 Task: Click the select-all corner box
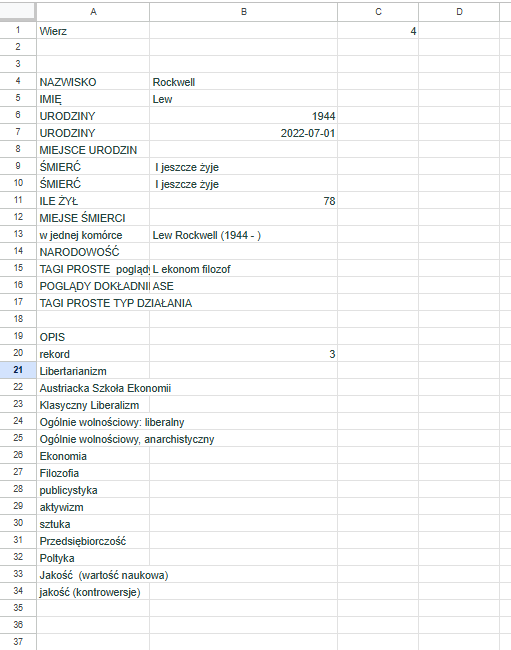tap(18, 12)
